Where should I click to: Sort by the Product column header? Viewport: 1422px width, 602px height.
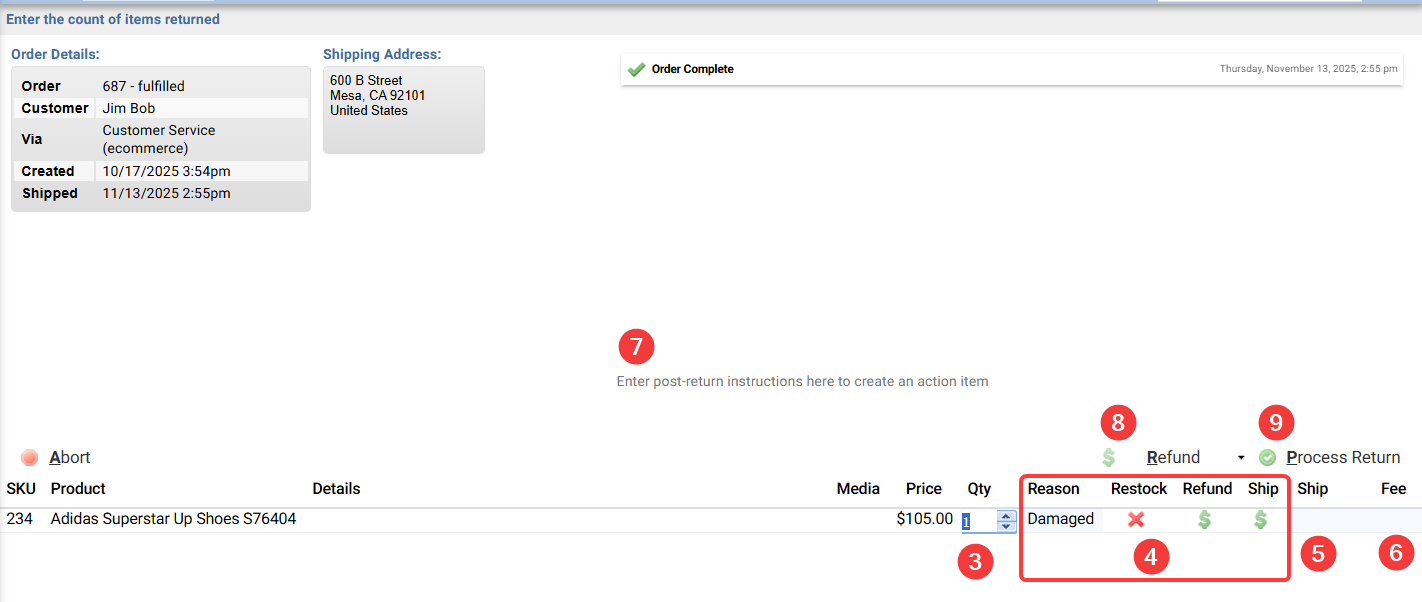pyautogui.click(x=78, y=489)
